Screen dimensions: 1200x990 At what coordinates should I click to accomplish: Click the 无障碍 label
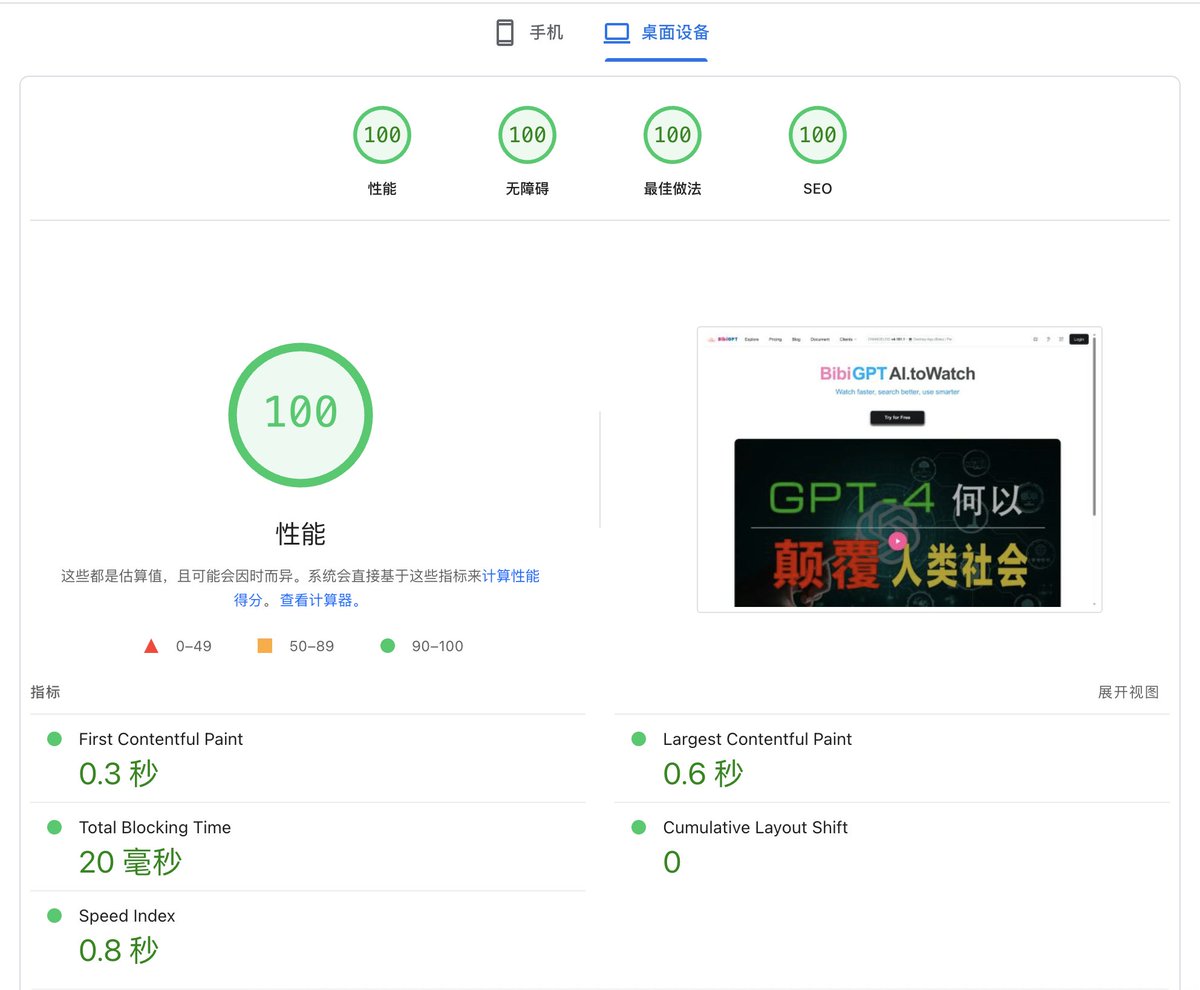pos(527,188)
